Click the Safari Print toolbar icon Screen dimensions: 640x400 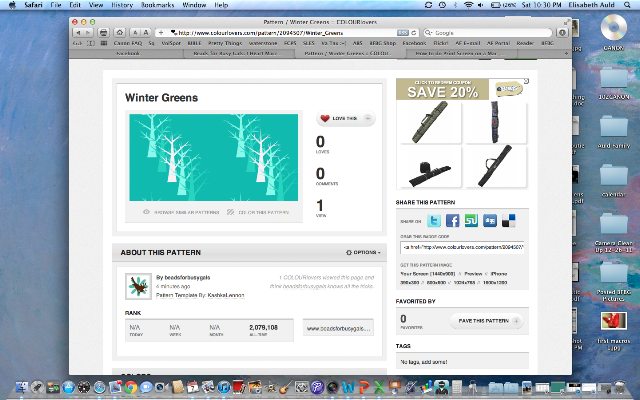pyautogui.click(x=104, y=33)
